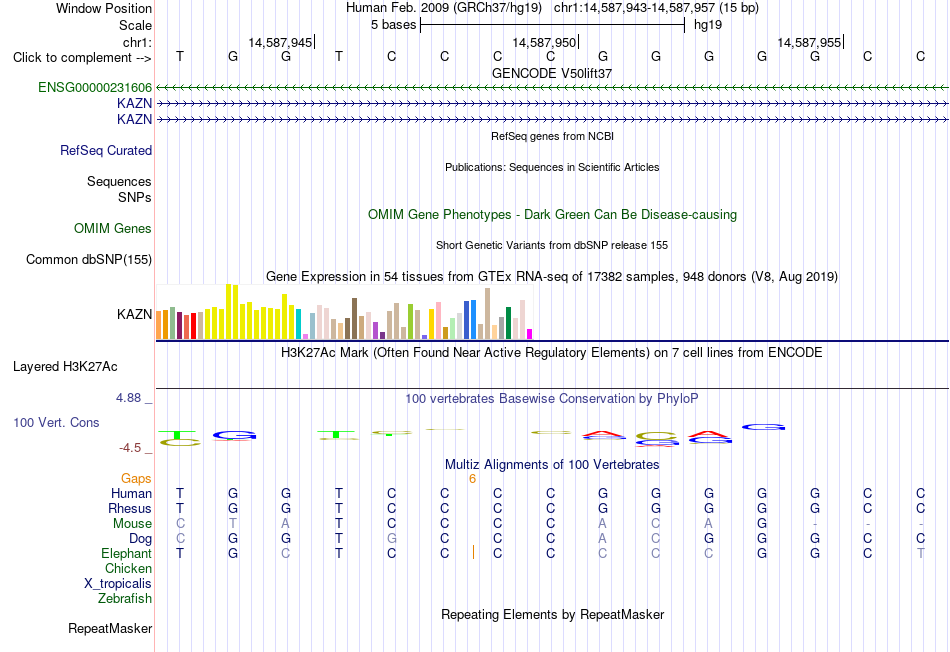
Task: Click the Layered H3K27Ac track label
Action: pos(65,367)
